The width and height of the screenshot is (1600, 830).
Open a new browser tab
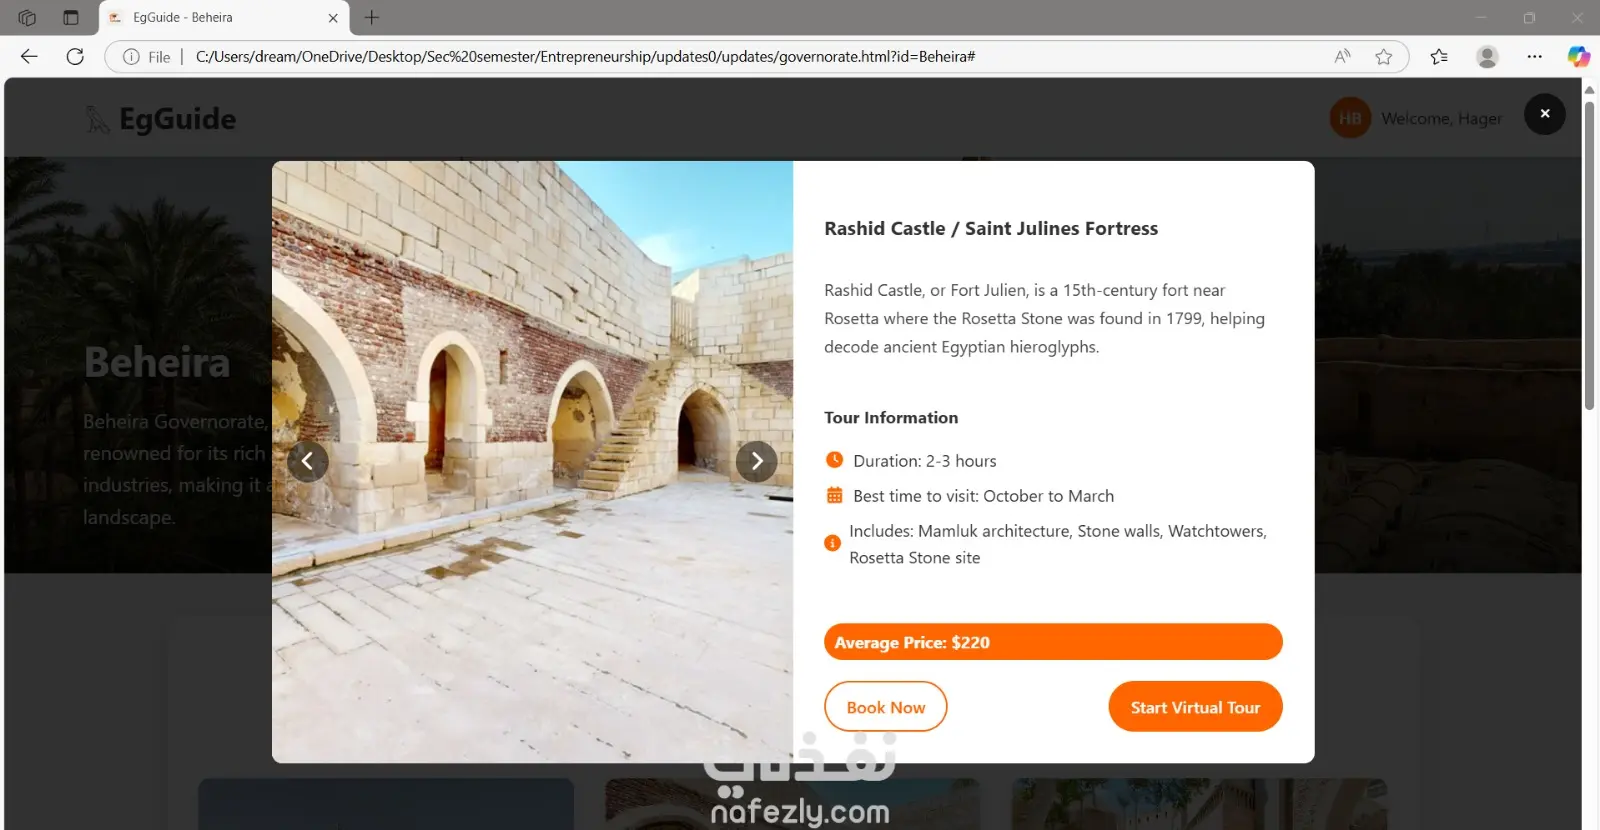(372, 17)
